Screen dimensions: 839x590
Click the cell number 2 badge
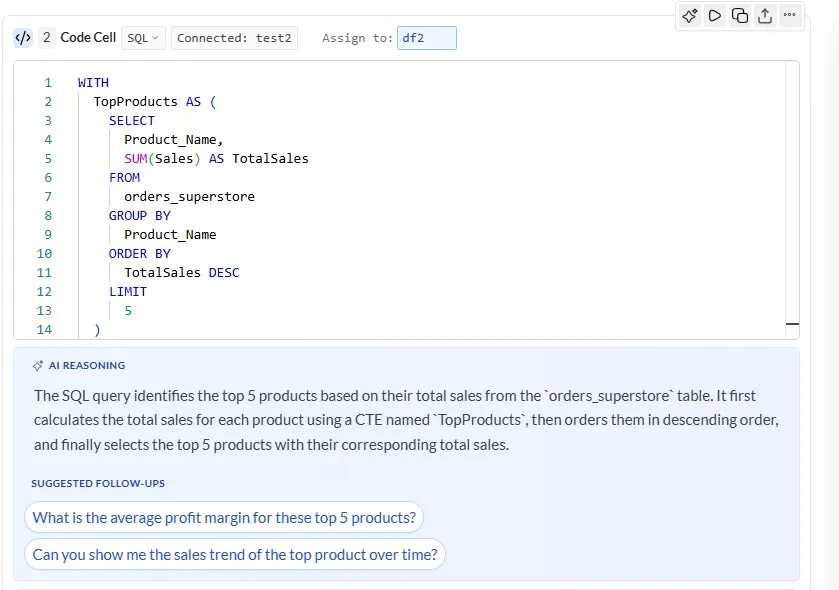47,38
